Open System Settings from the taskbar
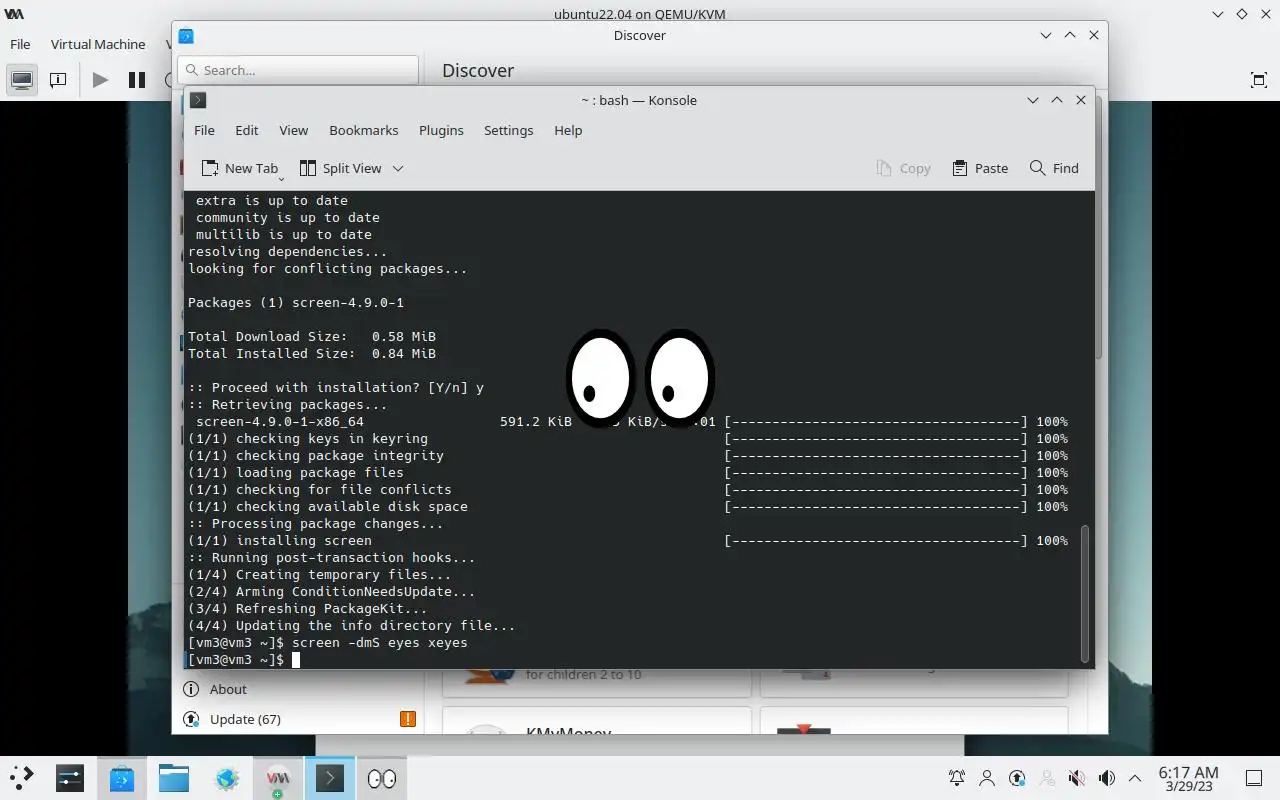 coord(70,777)
